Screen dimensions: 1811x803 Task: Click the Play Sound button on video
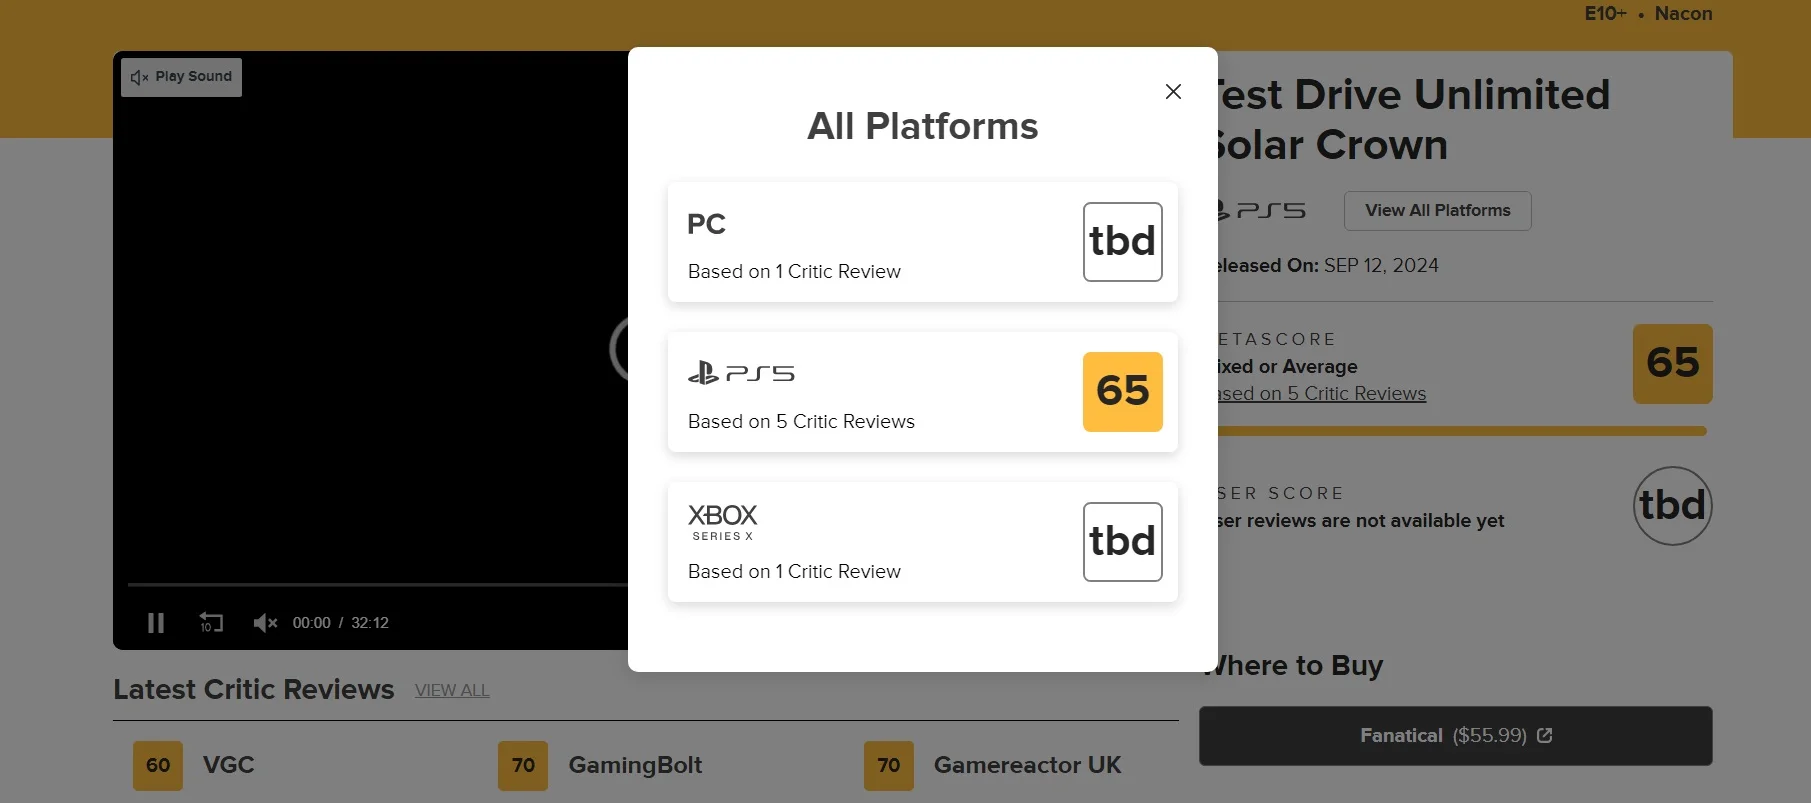(181, 77)
